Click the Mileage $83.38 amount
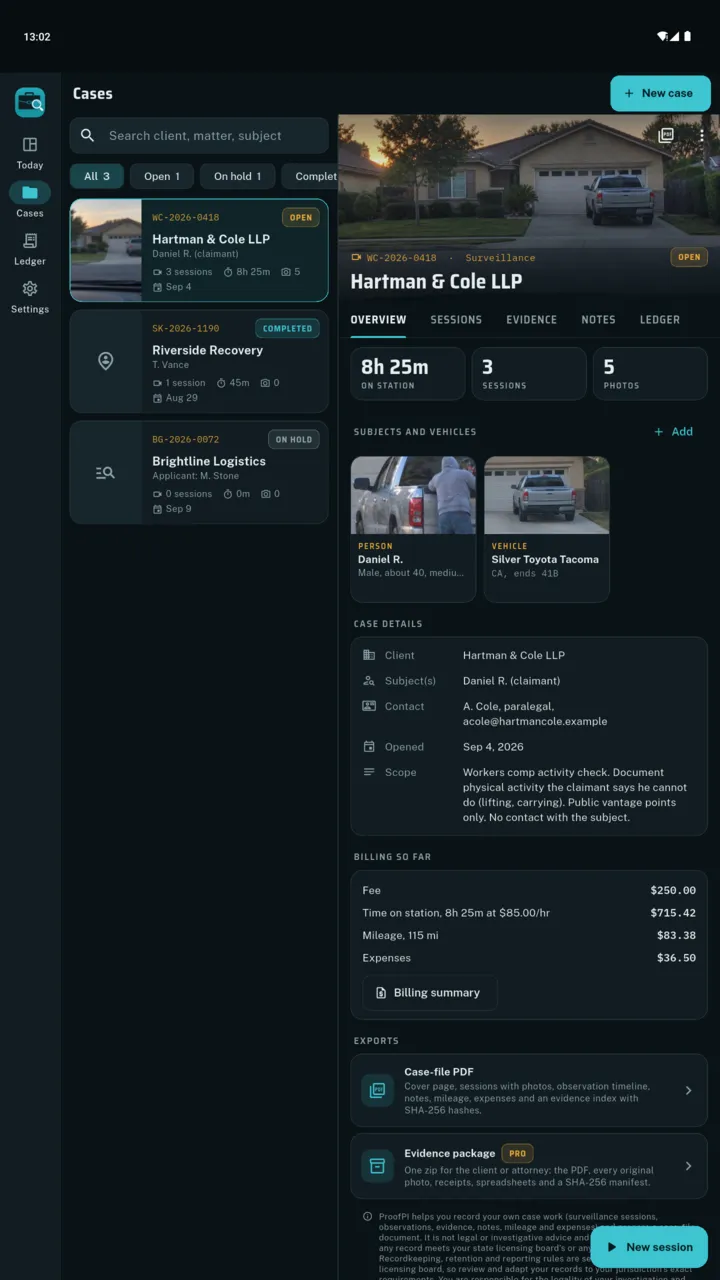 [x=677, y=936]
